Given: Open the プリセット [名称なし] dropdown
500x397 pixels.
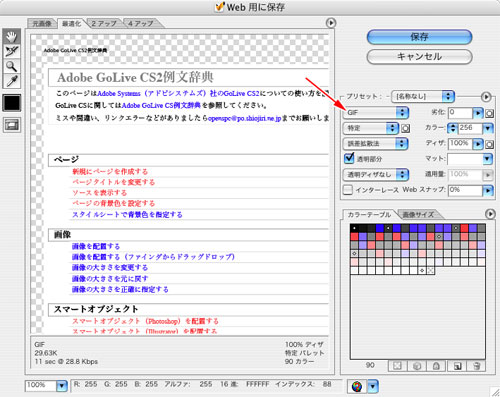Looking at the screenshot, I should pyautogui.click(x=423, y=96).
